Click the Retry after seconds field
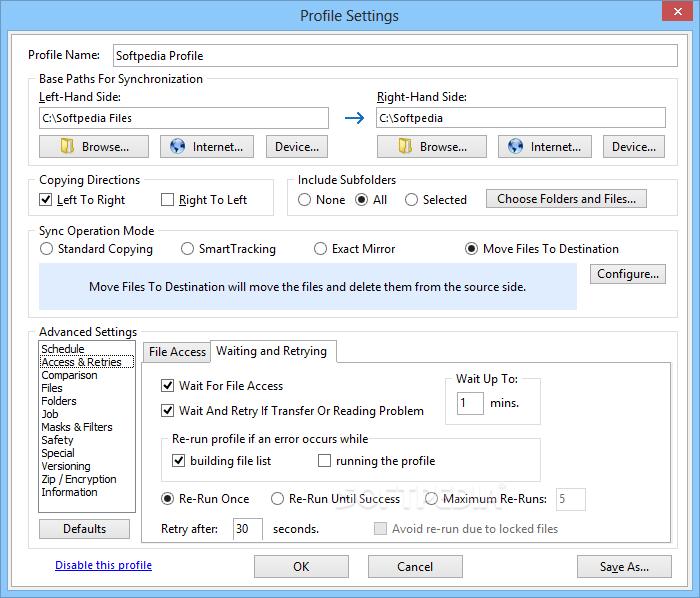Screen dimensions: 700x598 click(248, 529)
